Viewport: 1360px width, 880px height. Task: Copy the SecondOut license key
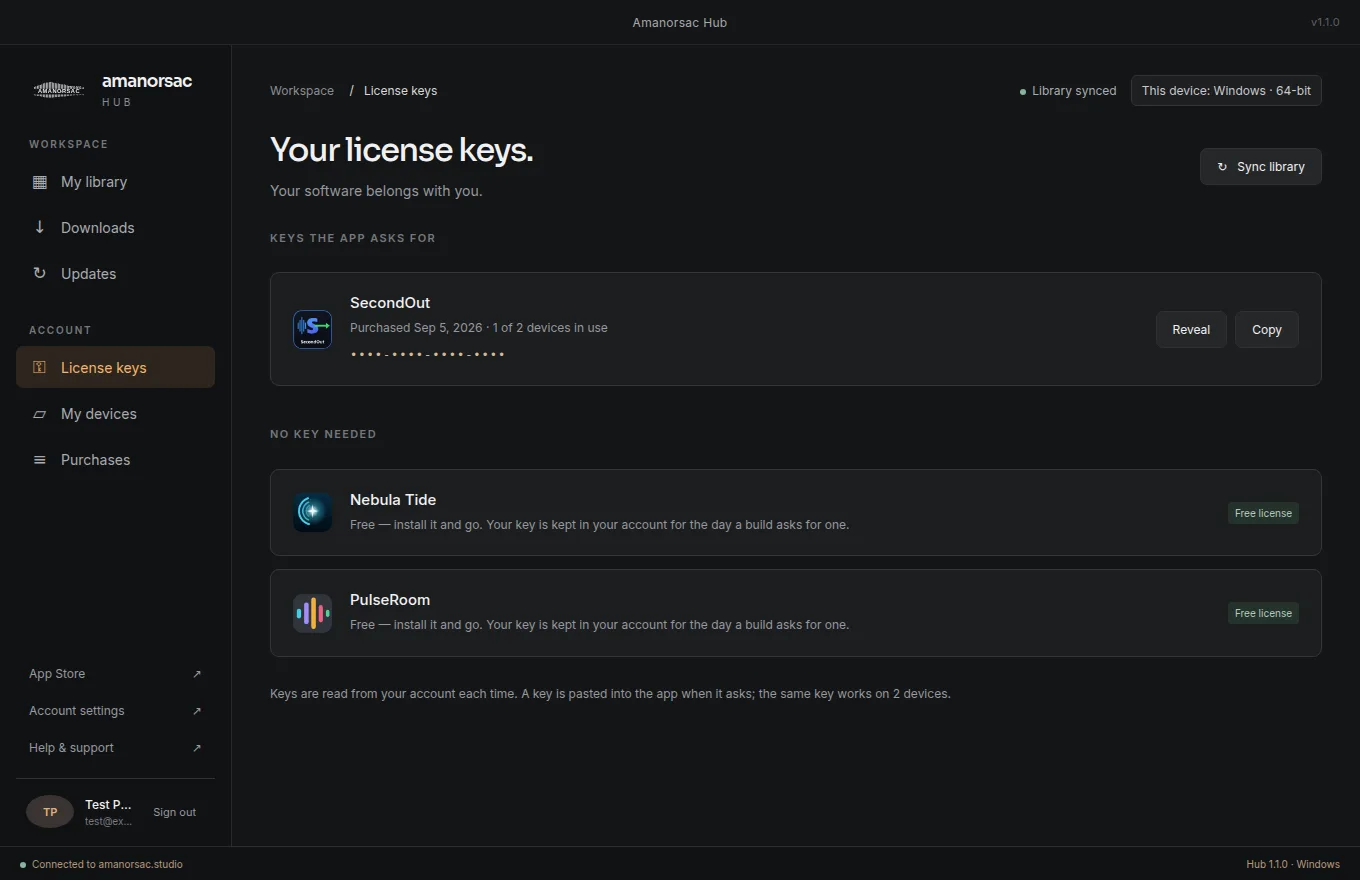point(1267,329)
